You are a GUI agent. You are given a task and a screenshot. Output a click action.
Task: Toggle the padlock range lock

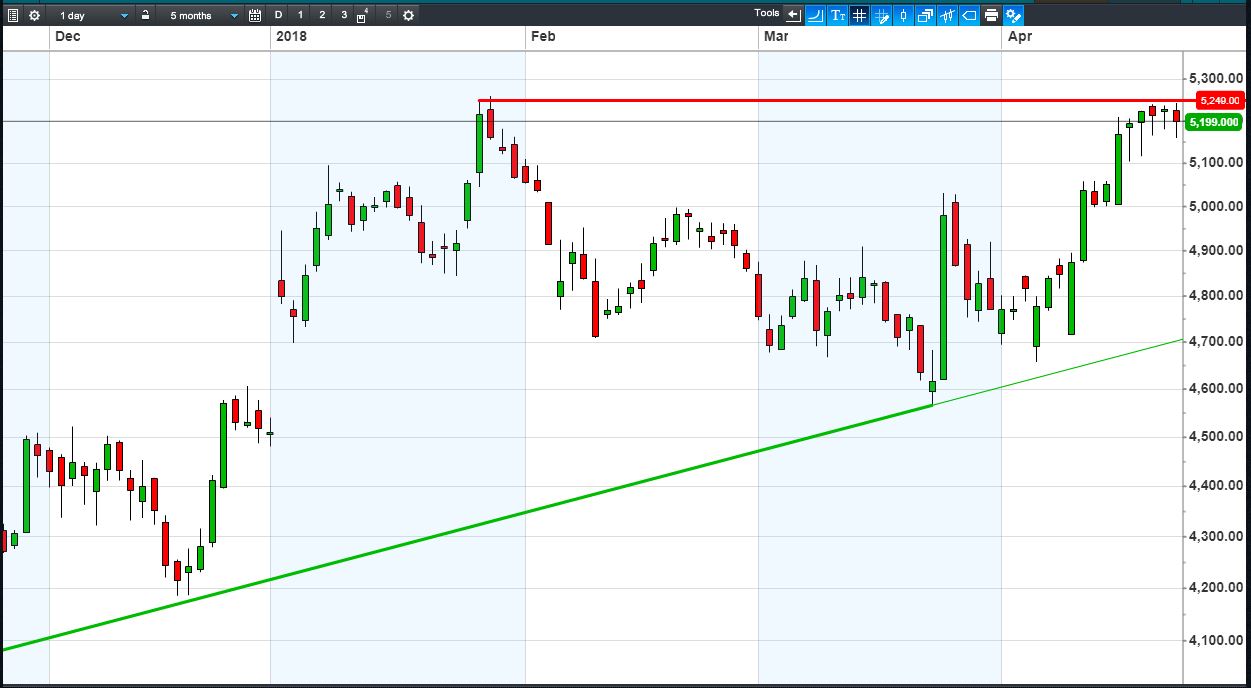tap(145, 15)
